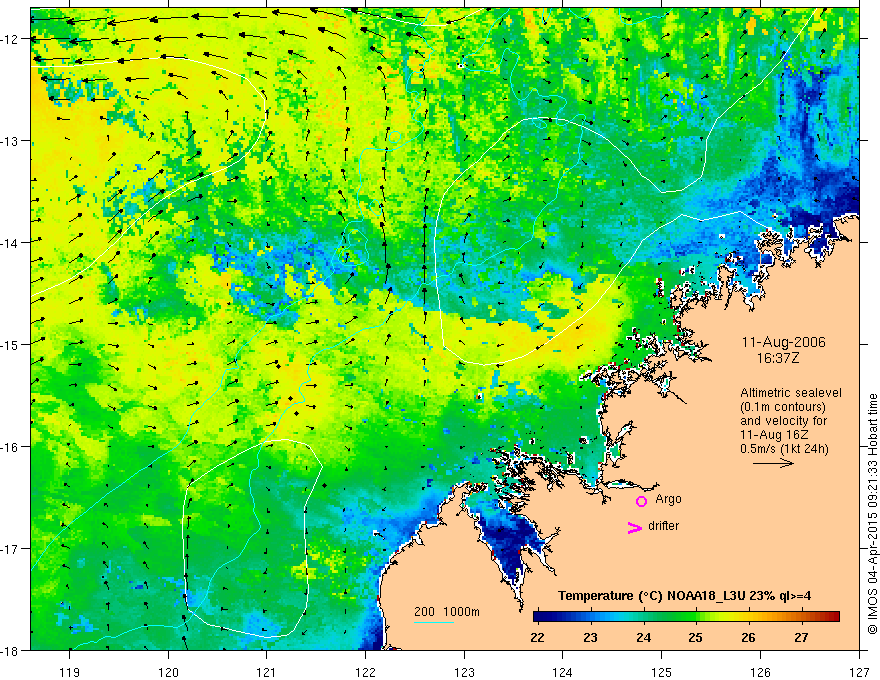880x680 pixels.
Task: Click the 'and velocity for' legend text
Action: coord(783,421)
